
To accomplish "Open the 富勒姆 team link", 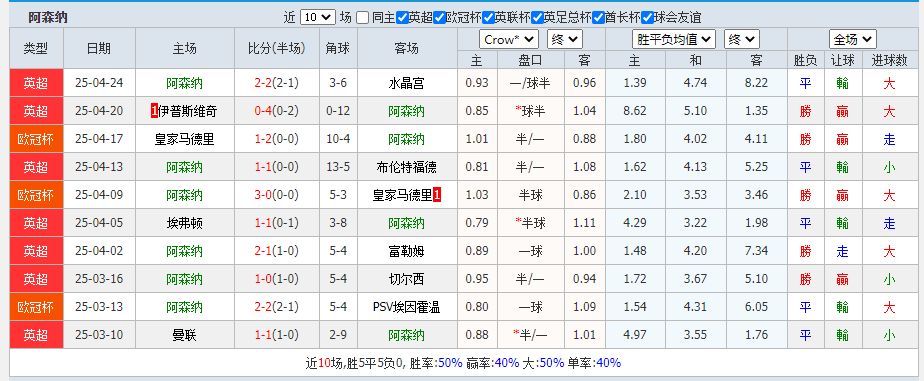I will [x=407, y=251].
